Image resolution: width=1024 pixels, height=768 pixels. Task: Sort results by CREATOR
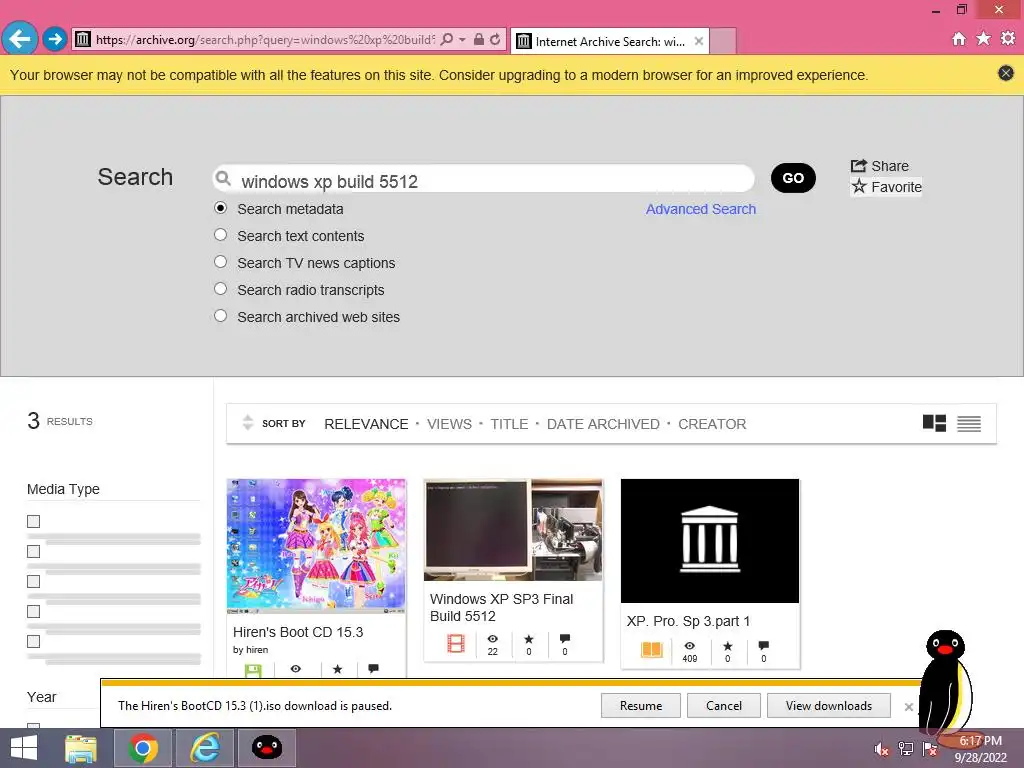(x=712, y=424)
